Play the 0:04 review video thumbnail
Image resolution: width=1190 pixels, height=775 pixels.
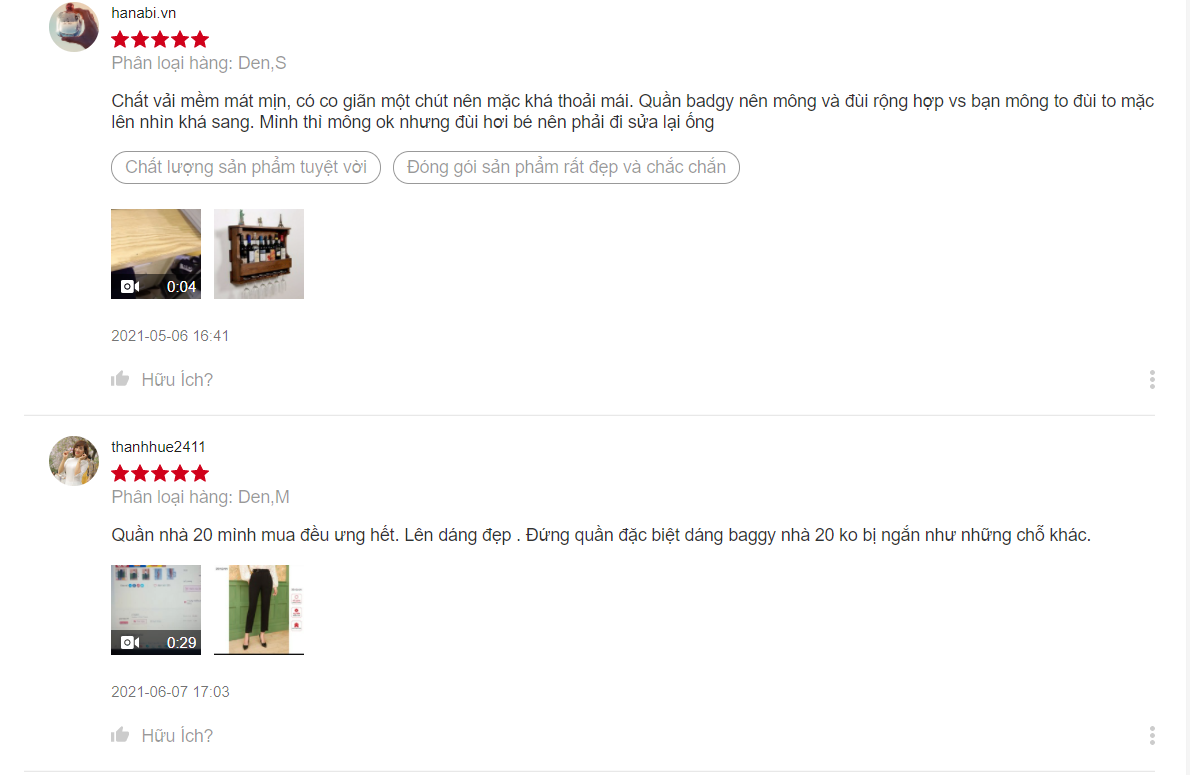(x=156, y=254)
